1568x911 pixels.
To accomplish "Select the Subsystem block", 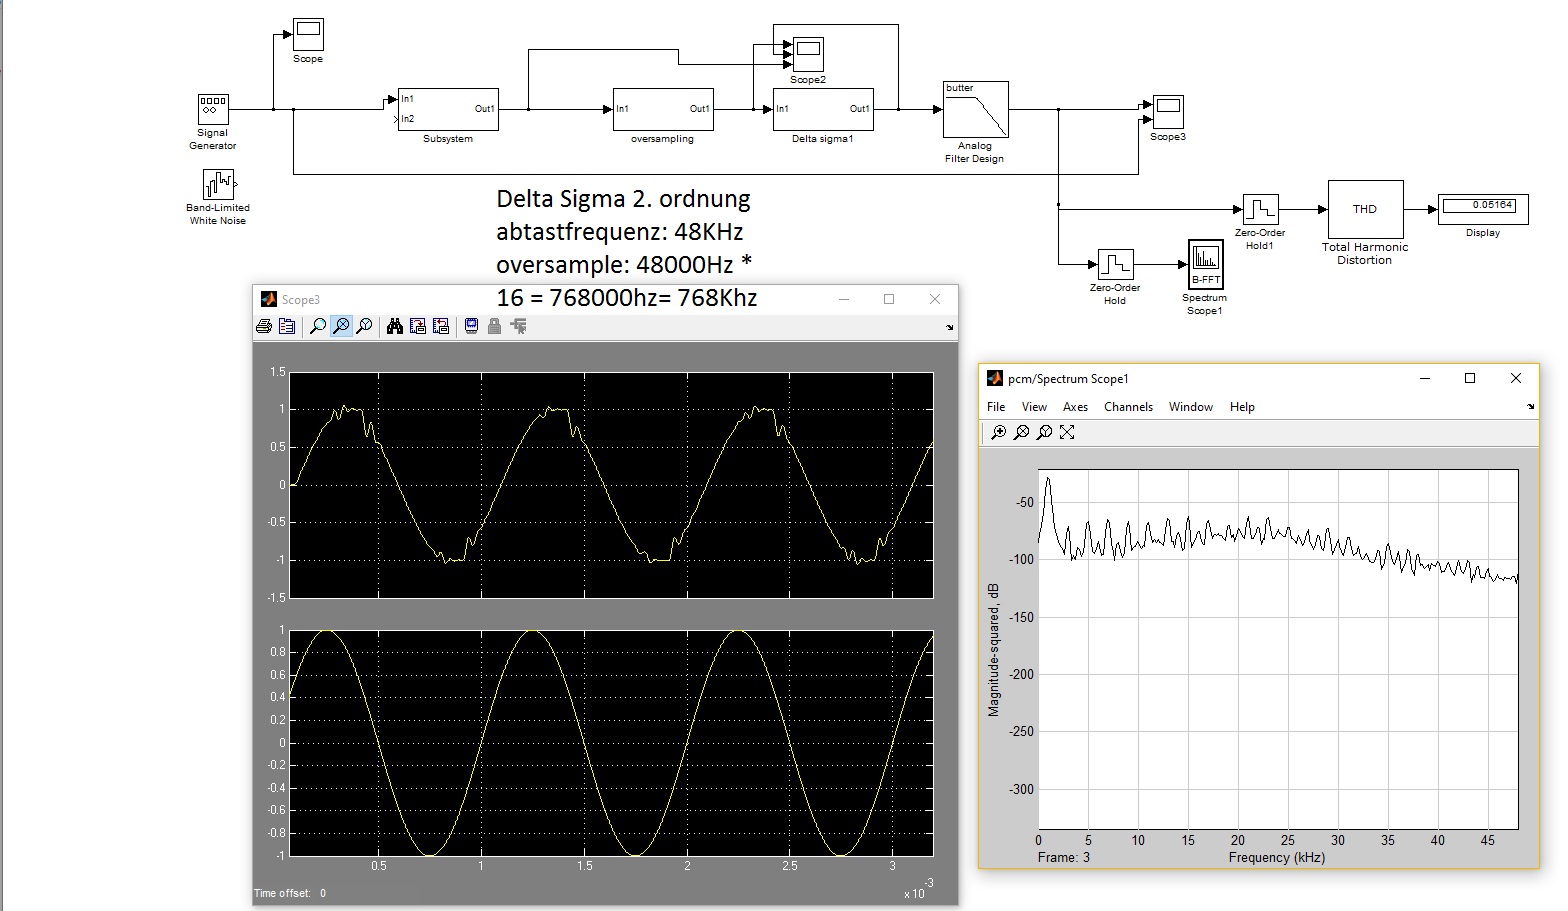I will click(x=448, y=109).
